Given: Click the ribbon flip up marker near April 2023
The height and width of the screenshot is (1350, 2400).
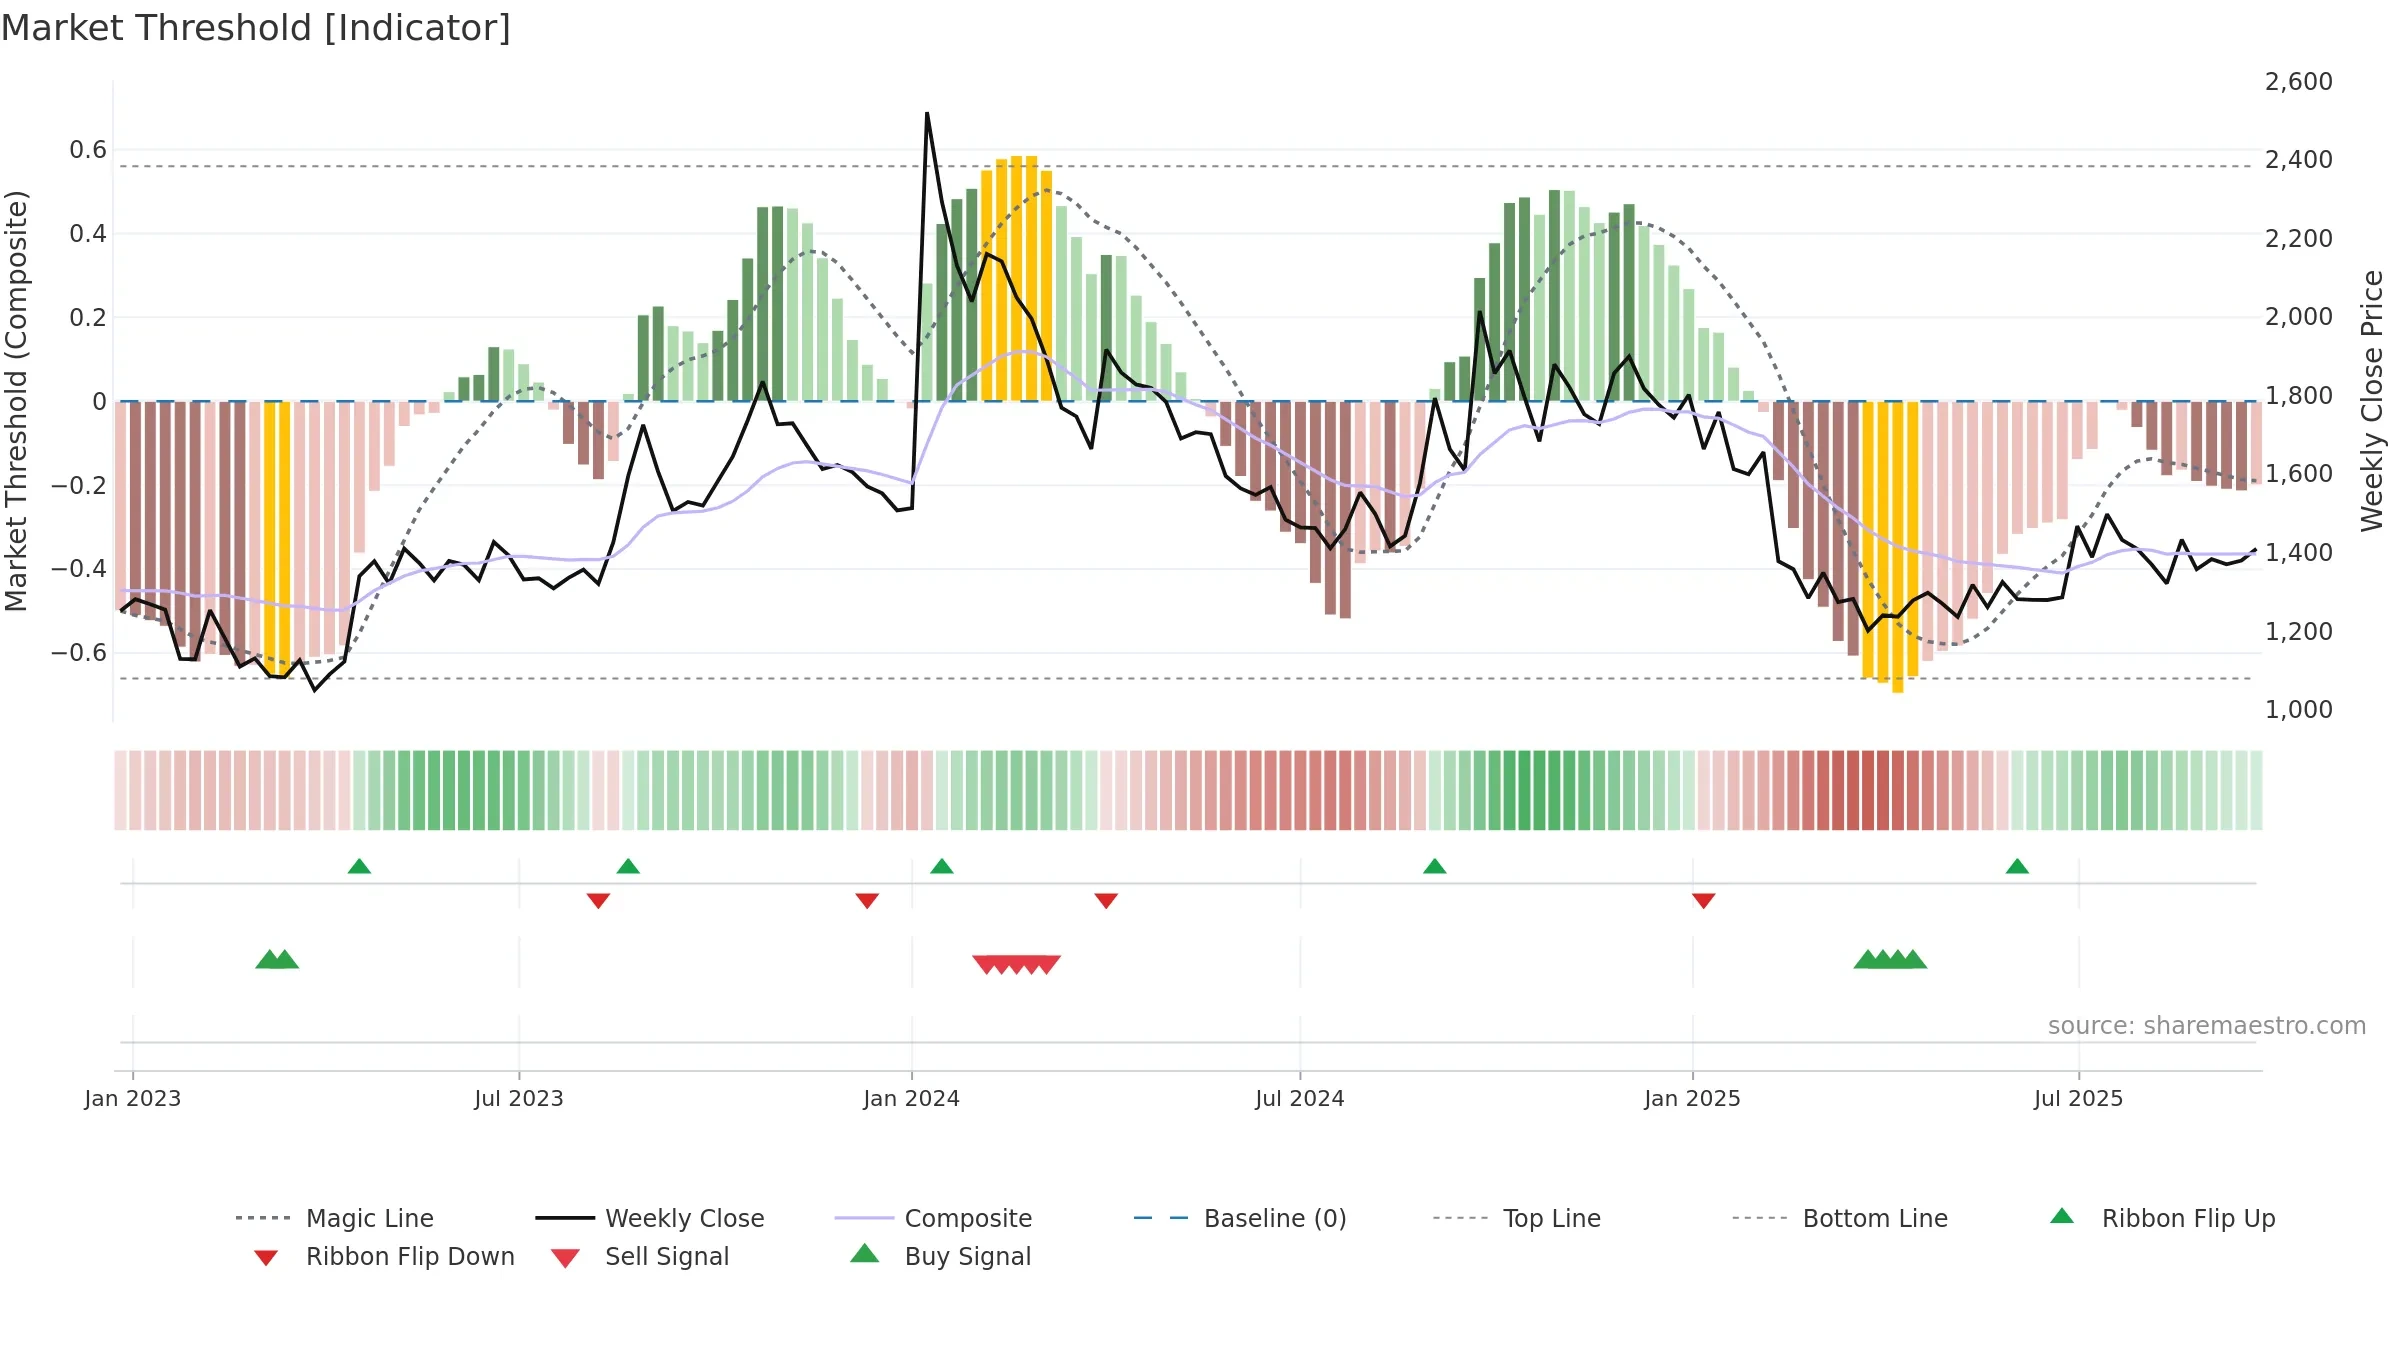Looking at the screenshot, I should click(x=359, y=866).
